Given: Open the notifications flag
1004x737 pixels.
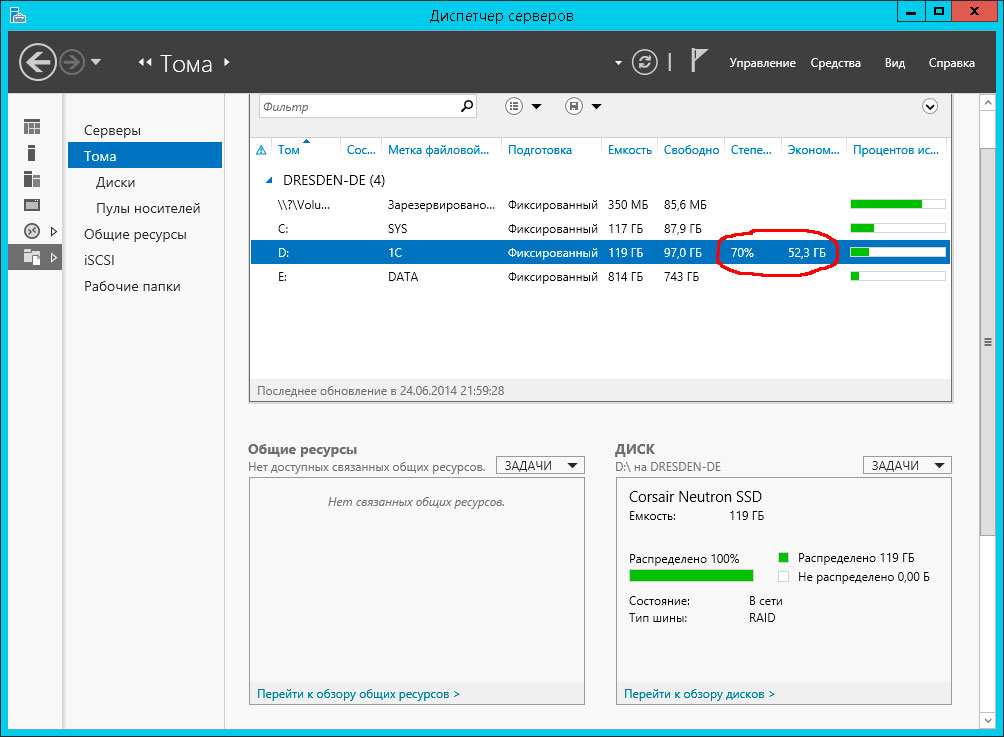Looking at the screenshot, I should (700, 62).
